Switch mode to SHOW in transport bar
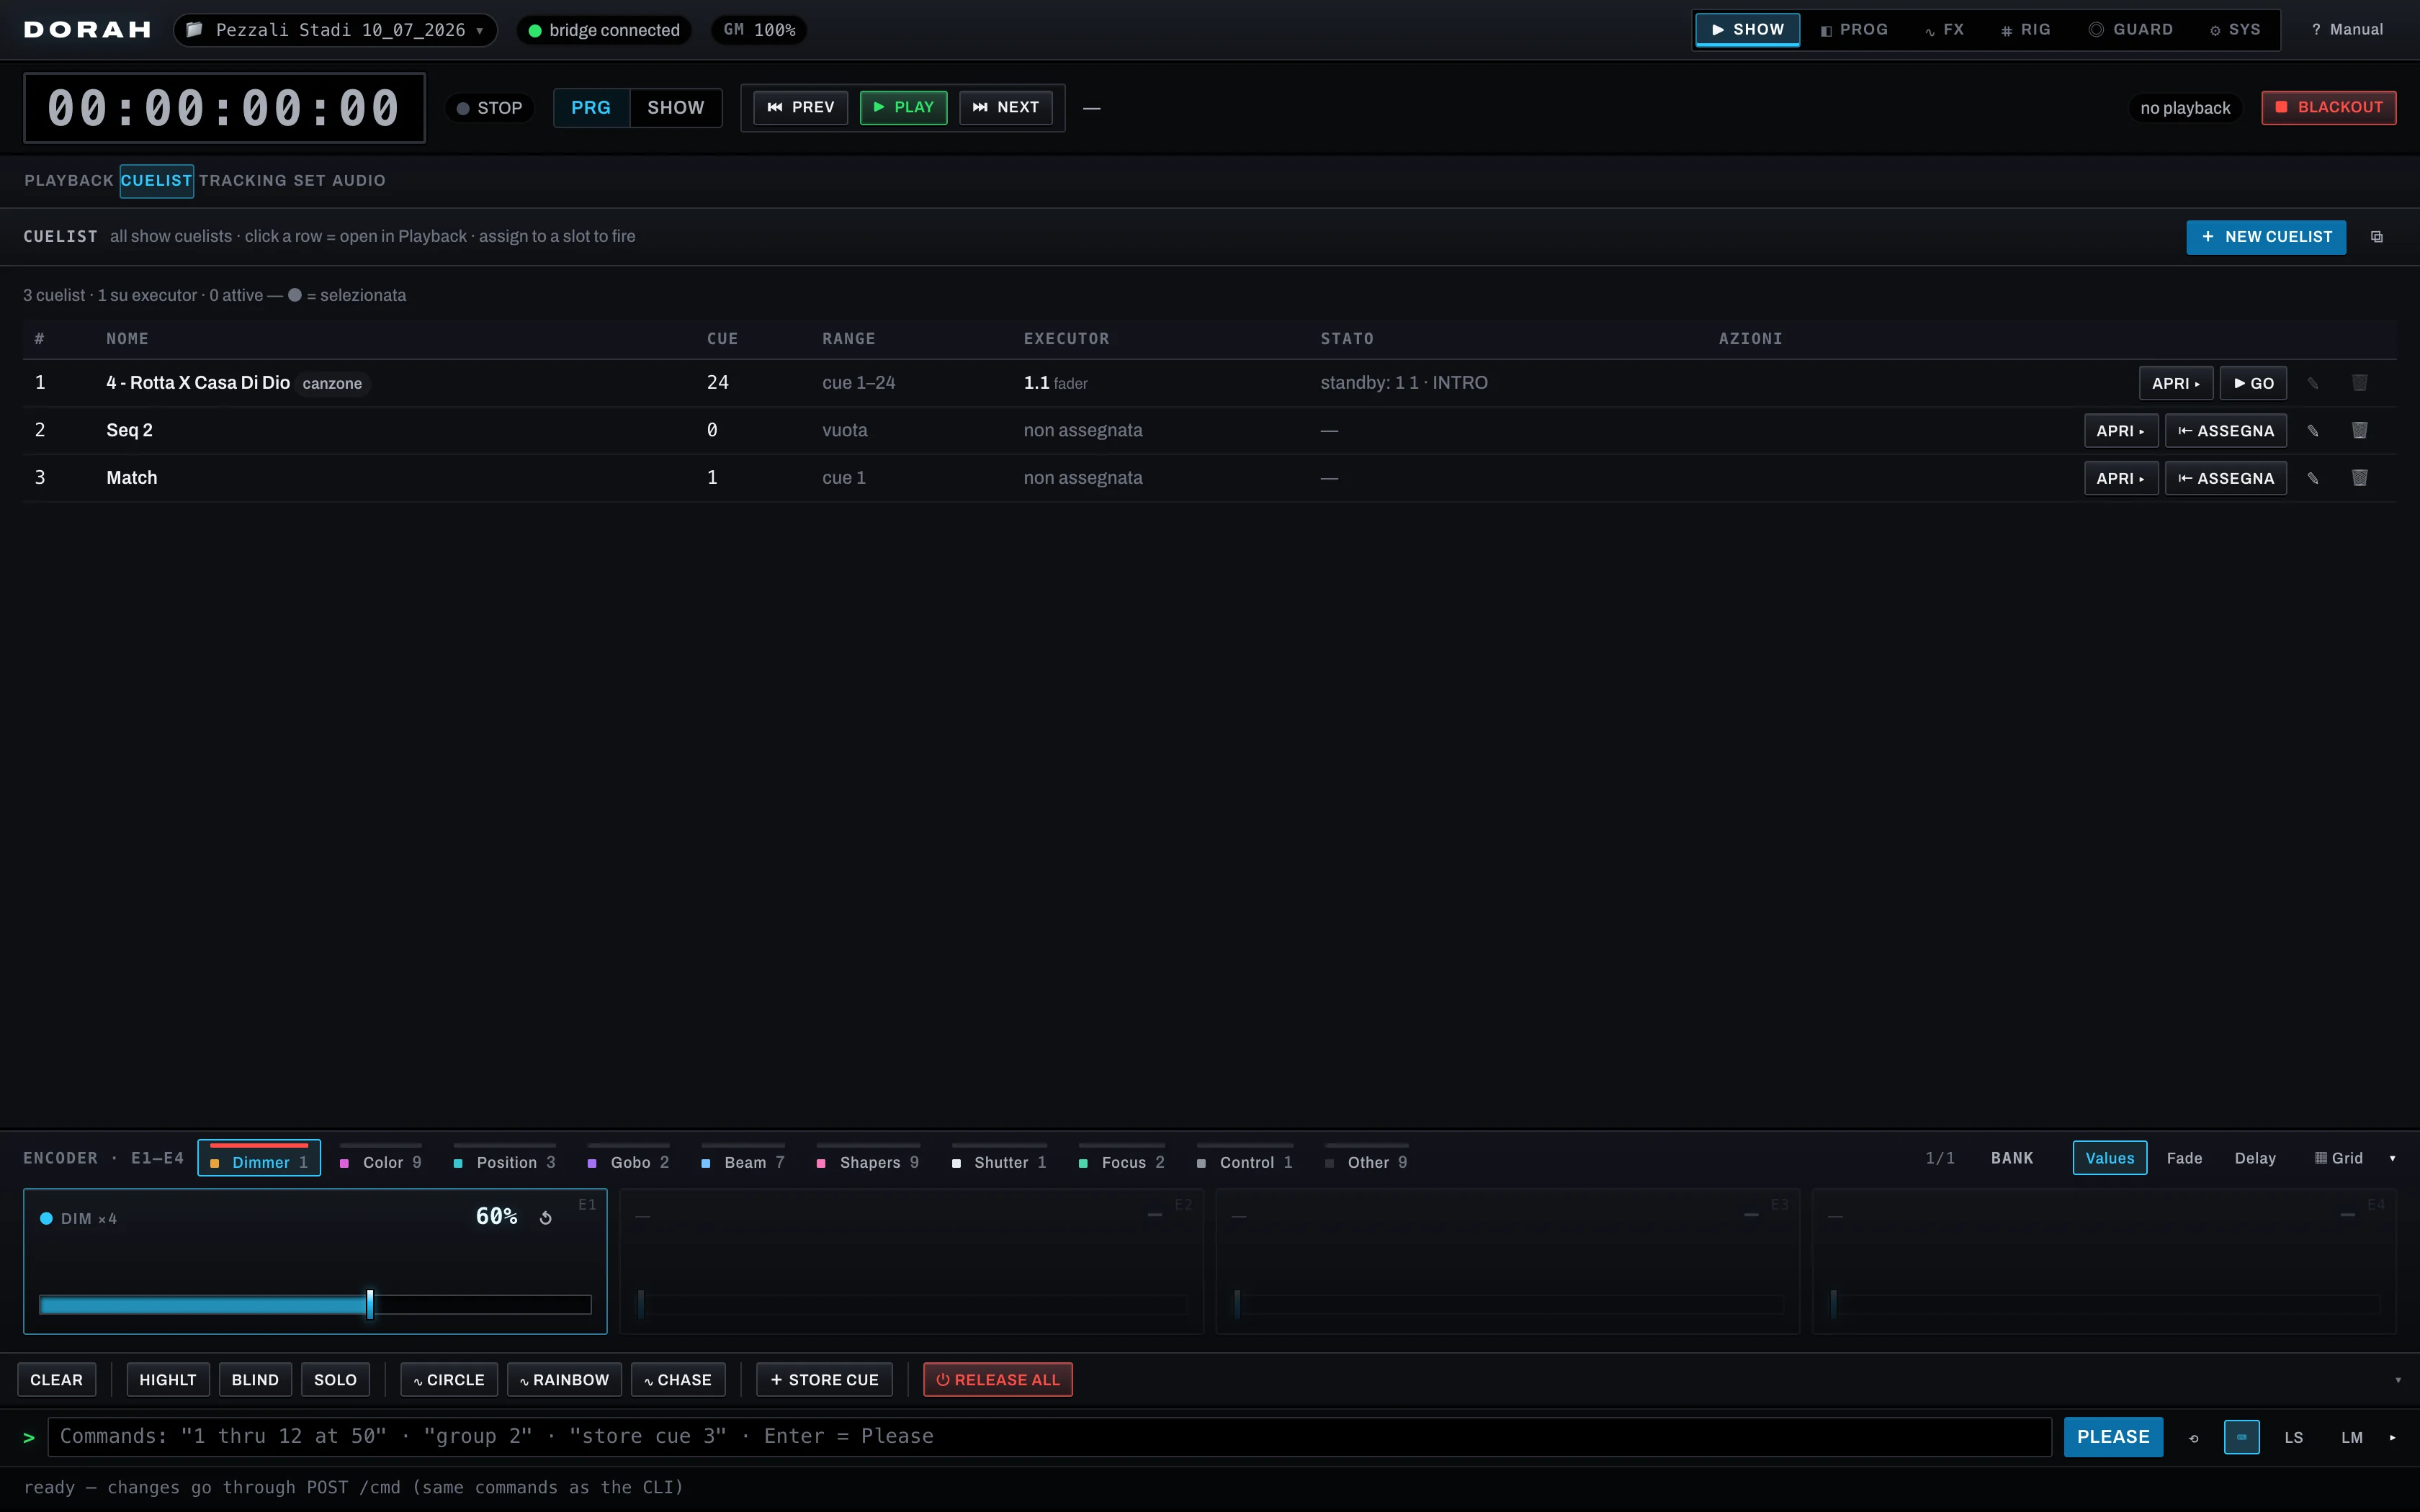This screenshot has width=2420, height=1512. pyautogui.click(x=675, y=108)
